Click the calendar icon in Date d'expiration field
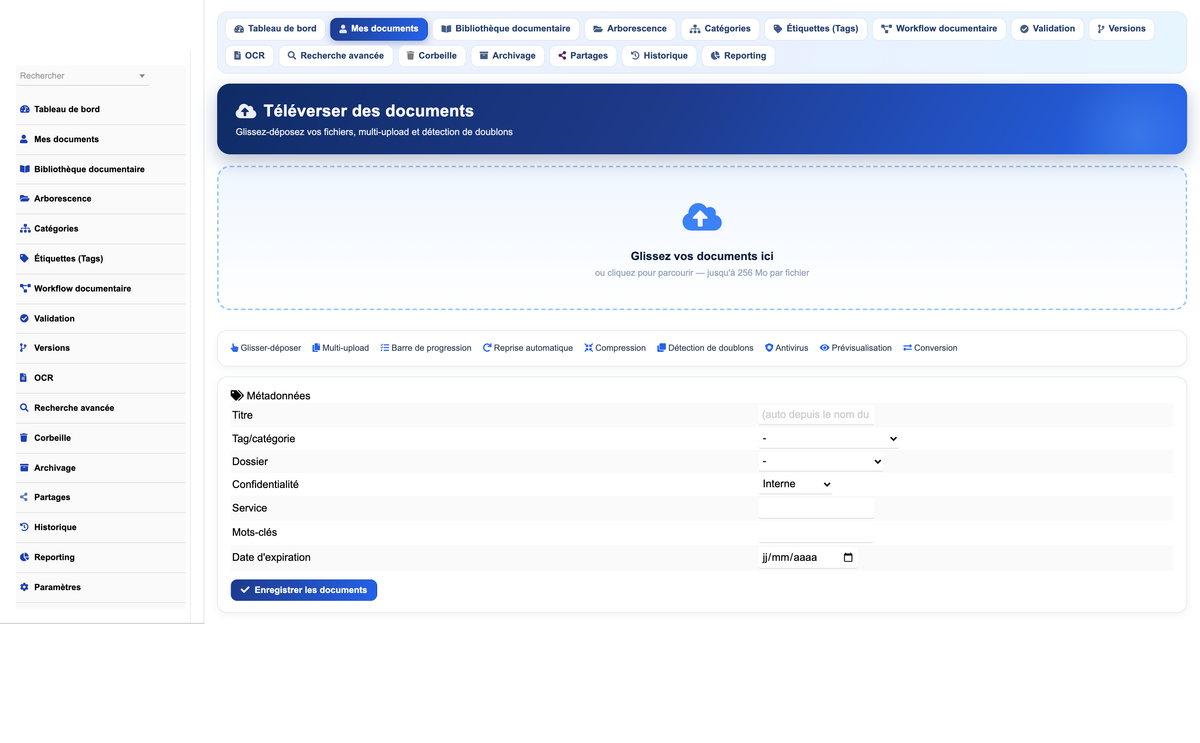 point(848,558)
